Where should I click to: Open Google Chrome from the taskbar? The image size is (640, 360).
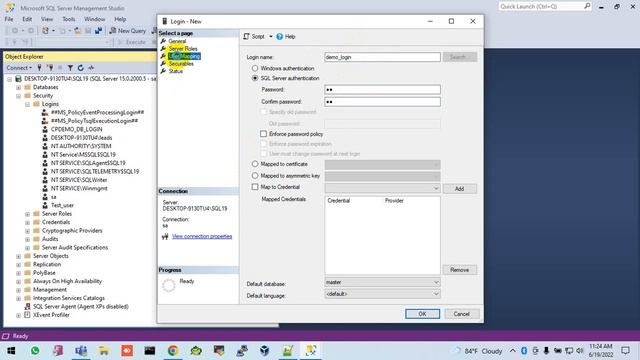pyautogui.click(x=173, y=351)
